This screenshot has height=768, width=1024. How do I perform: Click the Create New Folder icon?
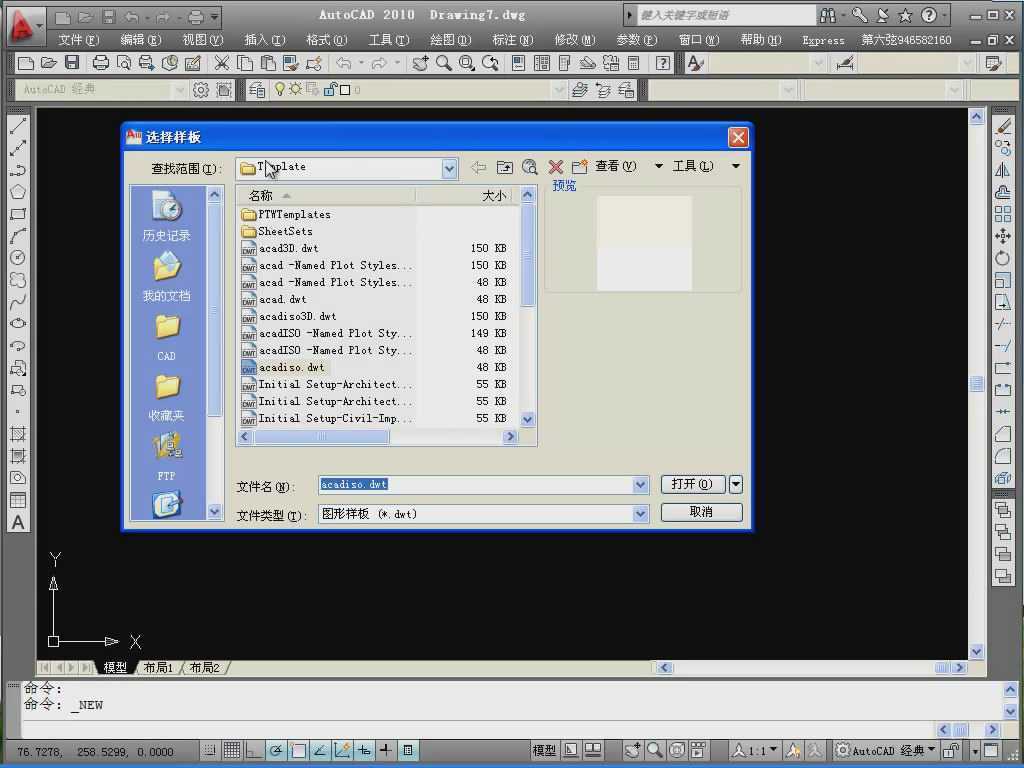(579, 167)
